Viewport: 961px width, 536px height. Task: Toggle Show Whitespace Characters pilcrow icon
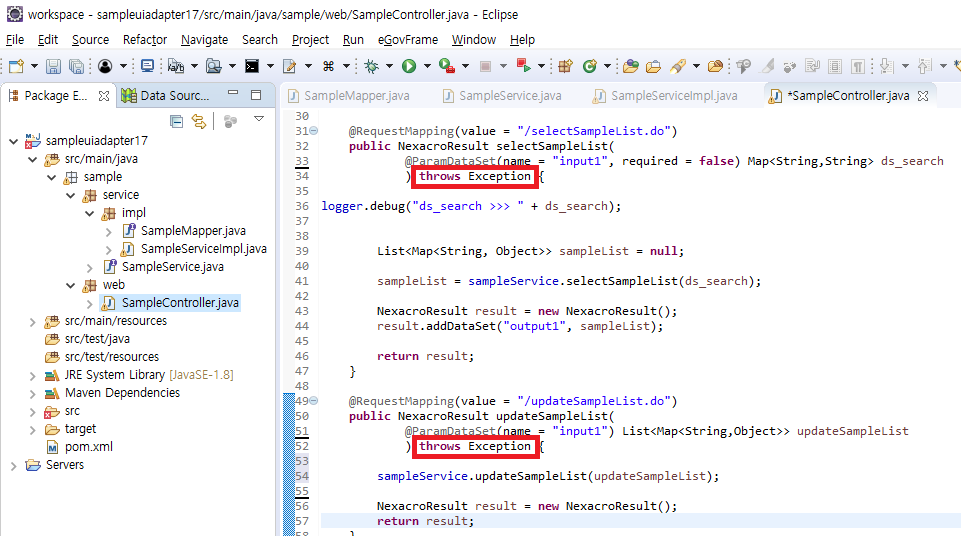pos(858,66)
